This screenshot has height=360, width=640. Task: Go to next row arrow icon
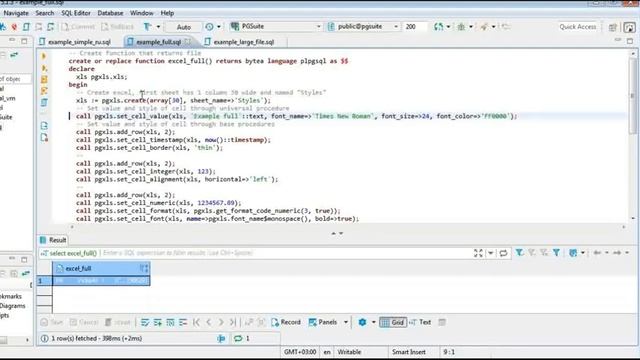pos(221,322)
